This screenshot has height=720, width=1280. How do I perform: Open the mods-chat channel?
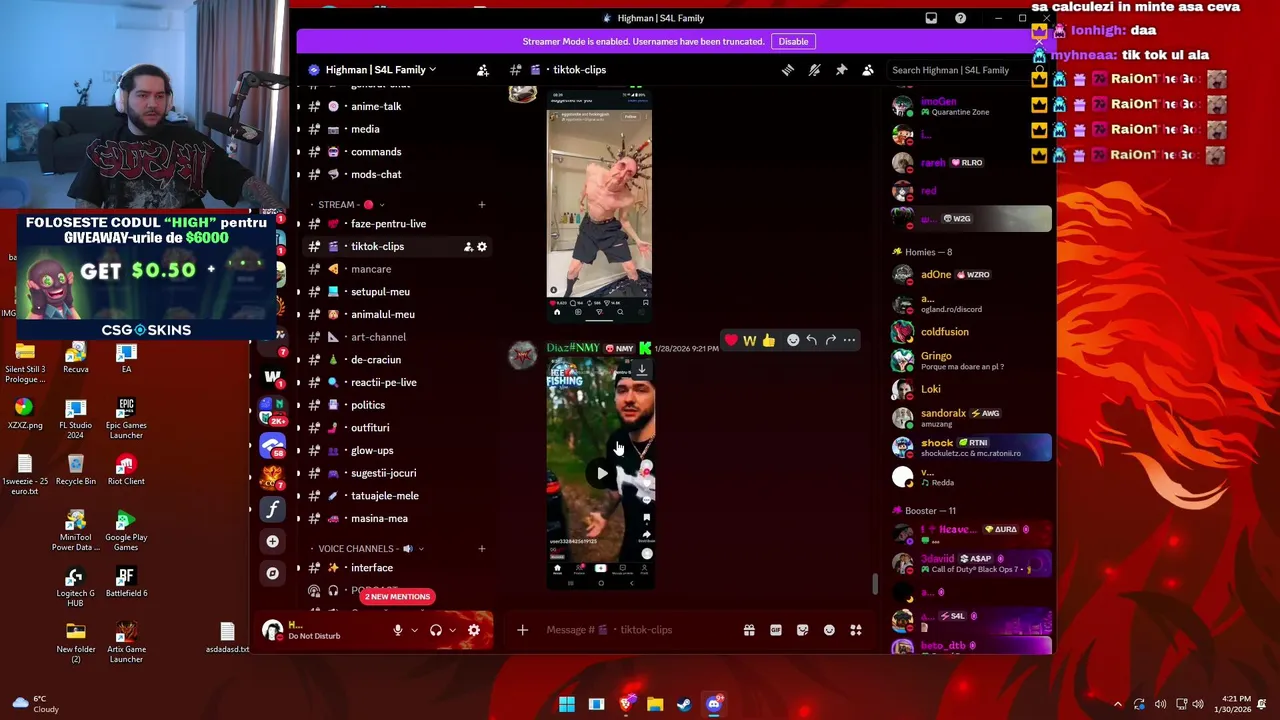pyautogui.click(x=397, y=174)
